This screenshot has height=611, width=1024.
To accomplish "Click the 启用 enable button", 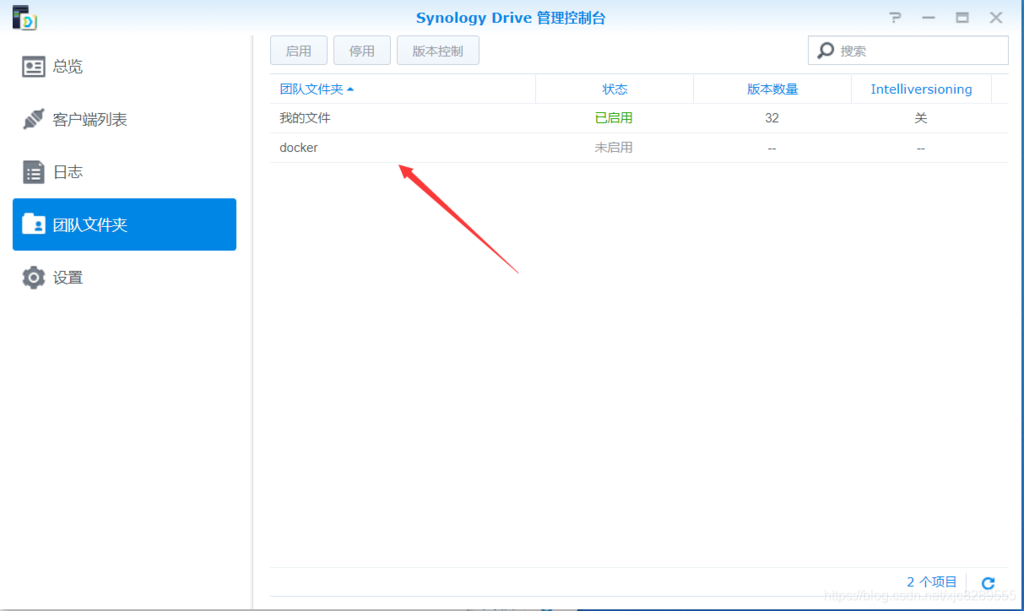I will pos(298,51).
